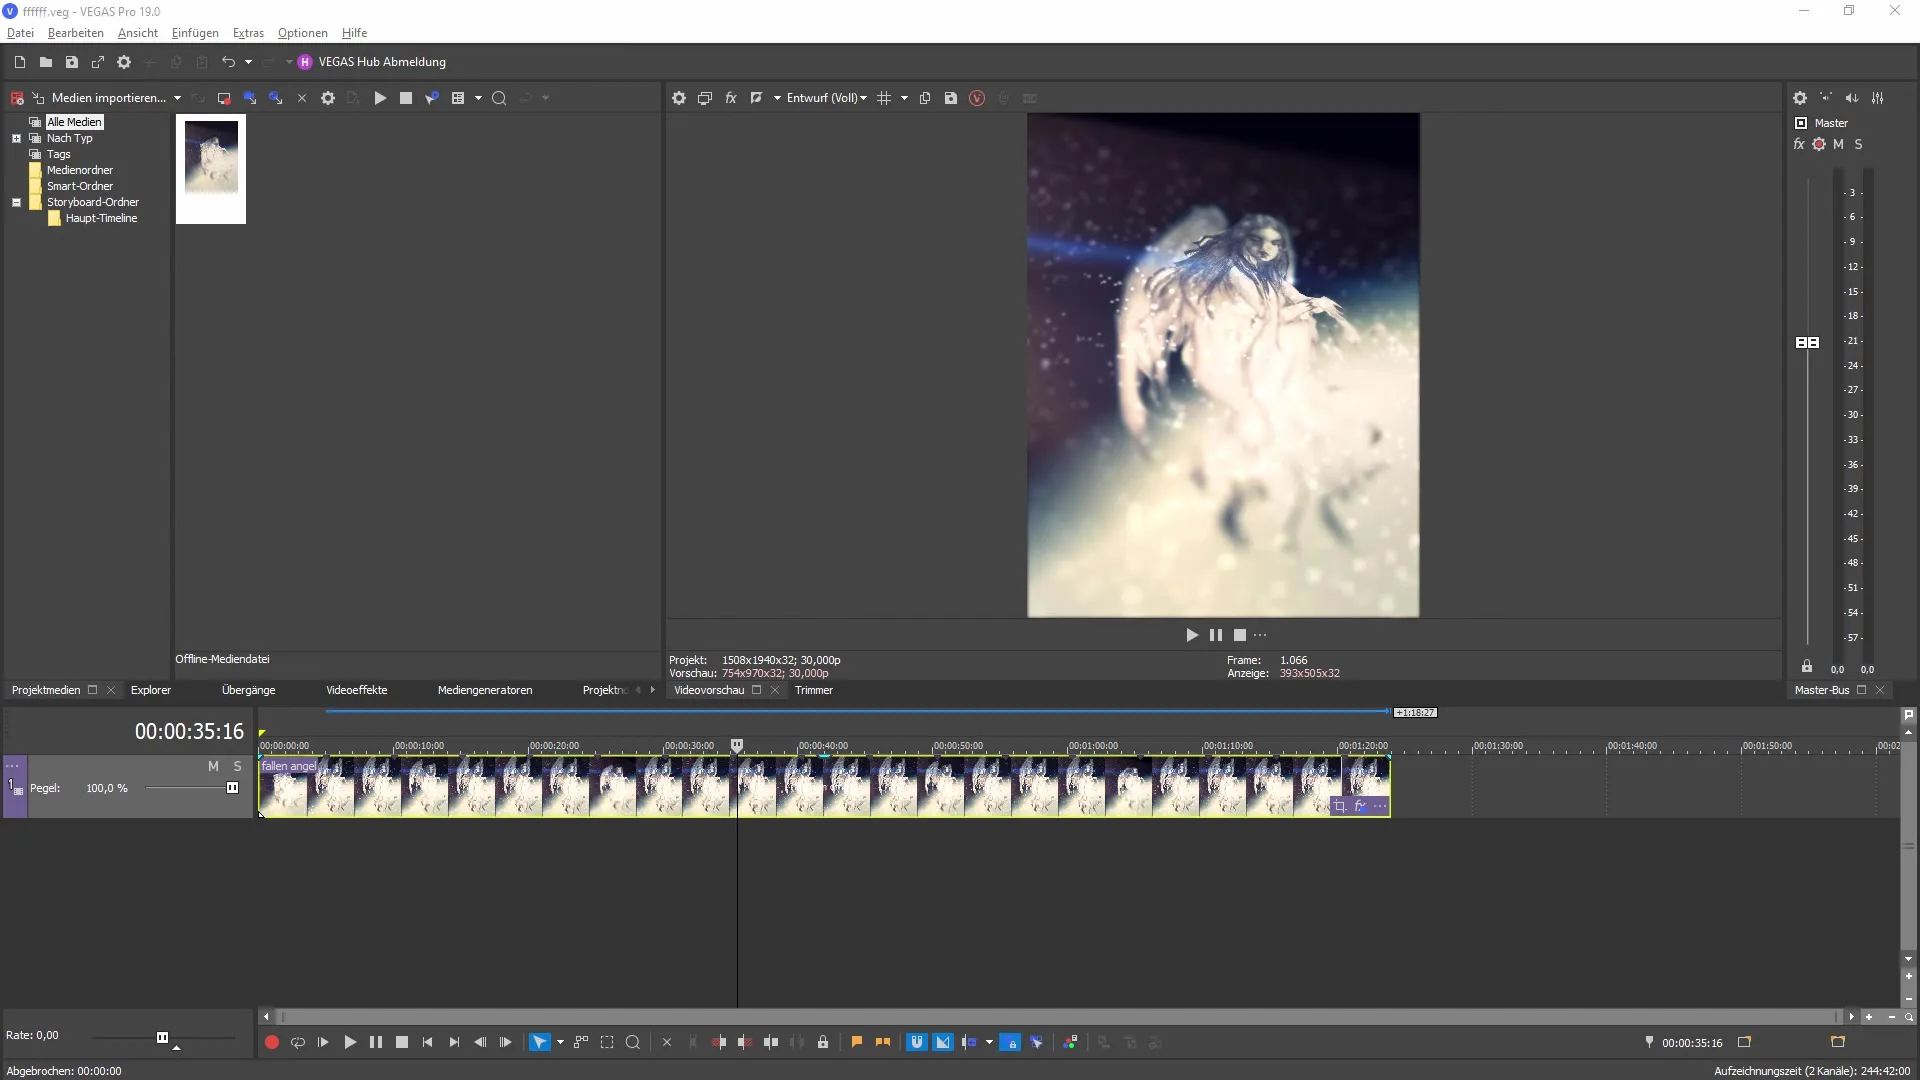The image size is (1920, 1080).
Task: Open the undo history dropdown arrow
Action: pyautogui.click(x=248, y=62)
